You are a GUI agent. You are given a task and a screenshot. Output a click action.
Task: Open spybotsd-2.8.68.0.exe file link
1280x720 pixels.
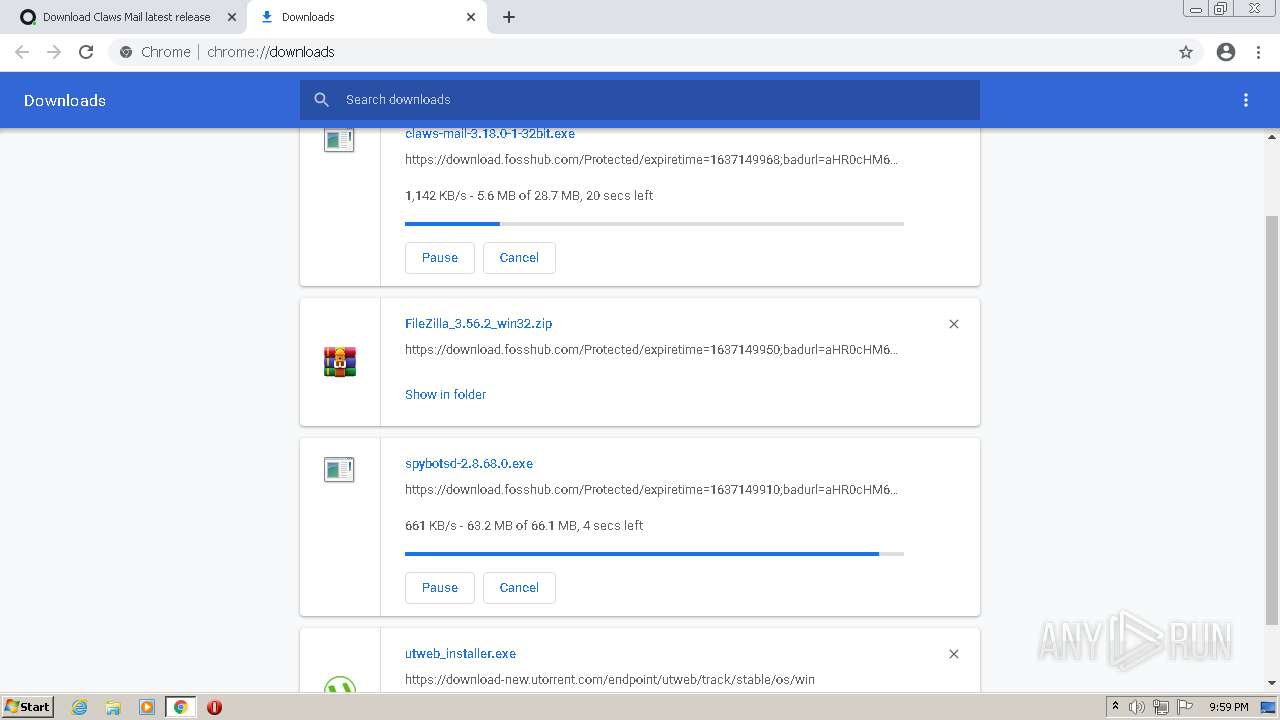[469, 464]
